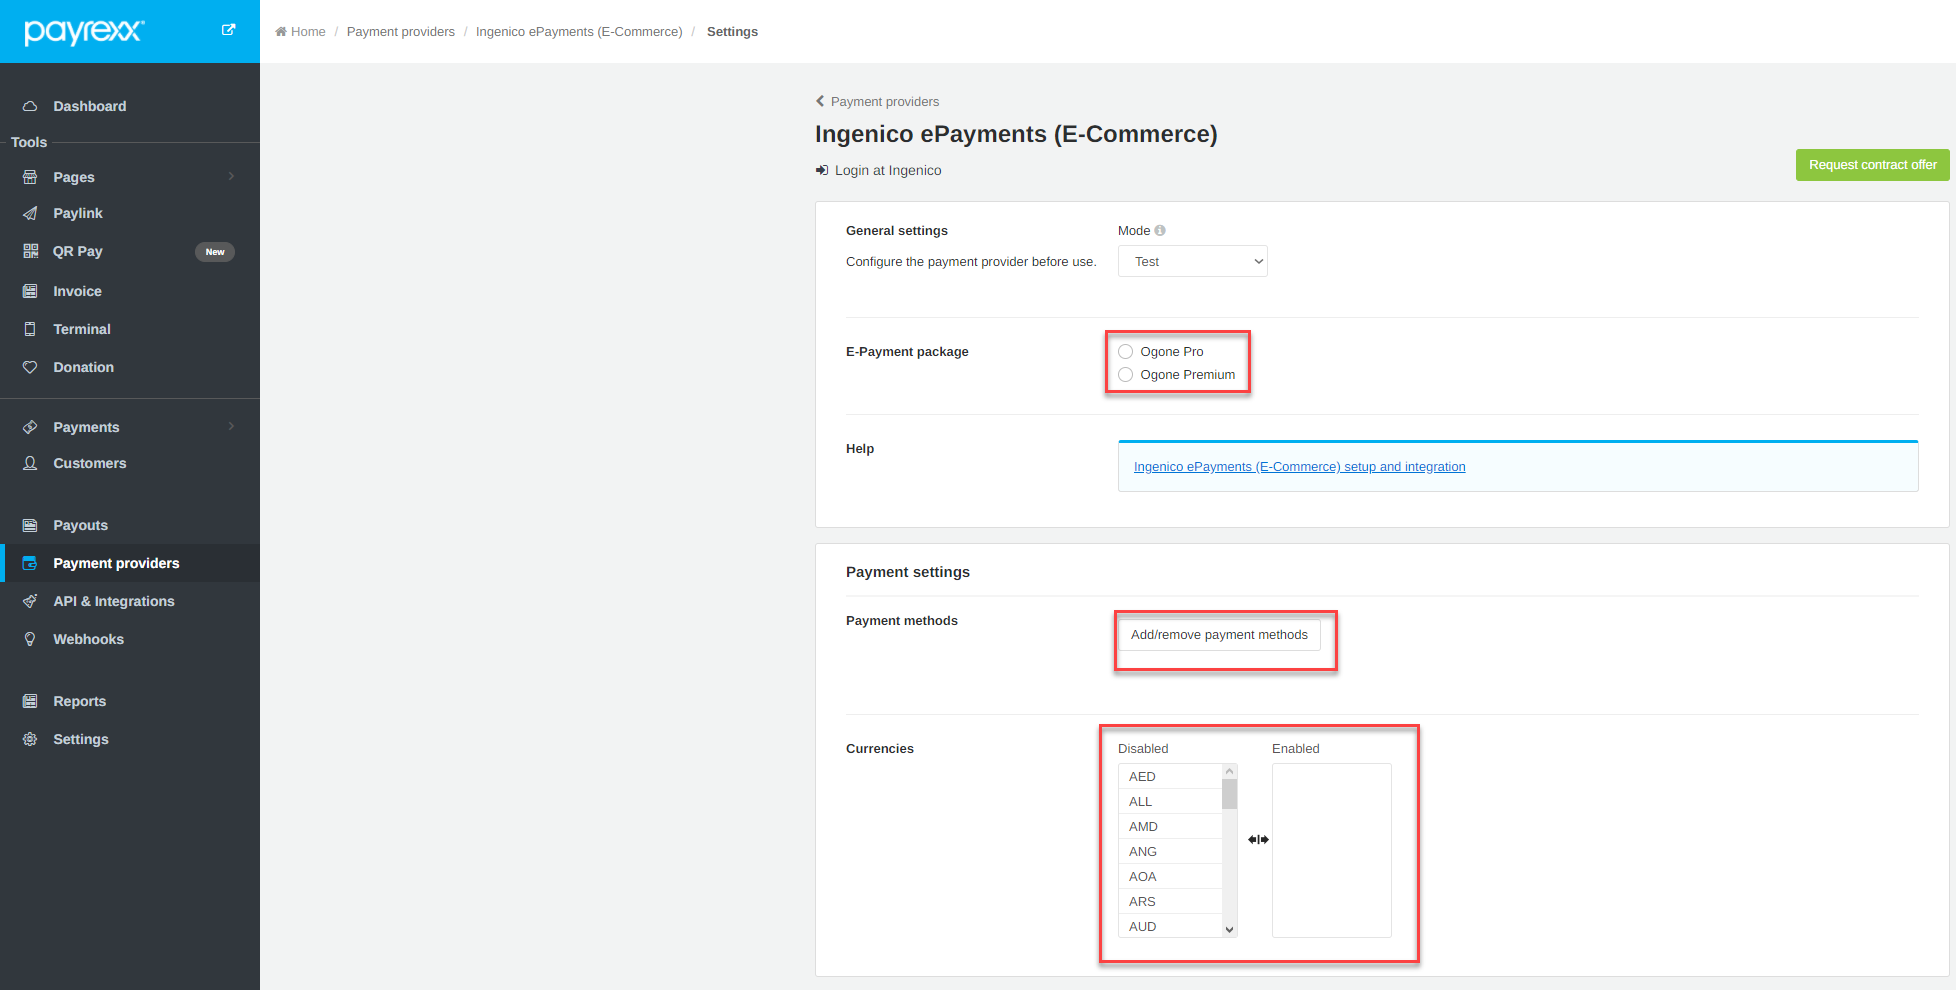
Task: Click the currencies list scroll up arrow
Action: click(x=1229, y=771)
